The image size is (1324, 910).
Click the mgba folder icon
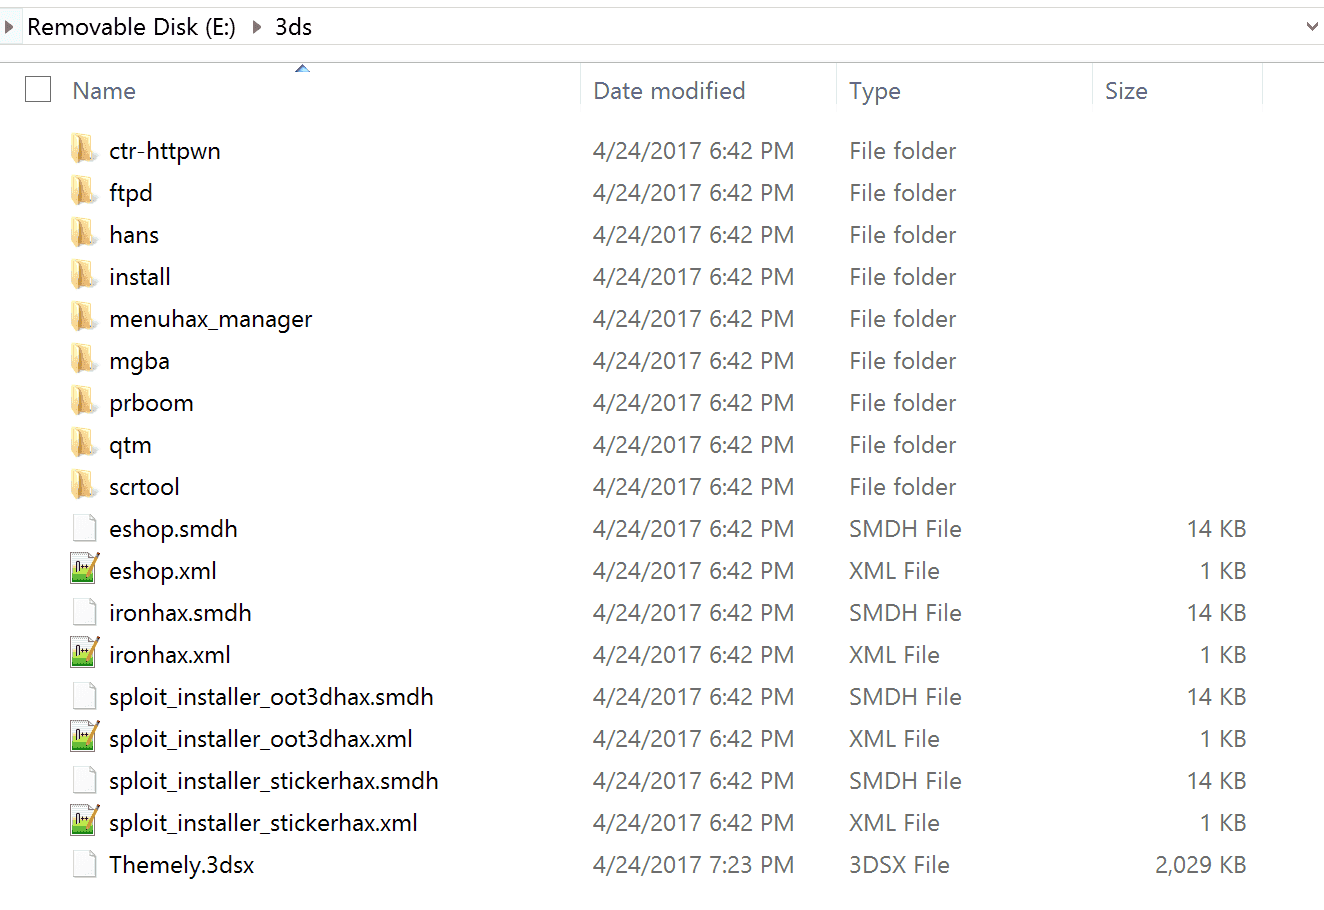click(84, 360)
